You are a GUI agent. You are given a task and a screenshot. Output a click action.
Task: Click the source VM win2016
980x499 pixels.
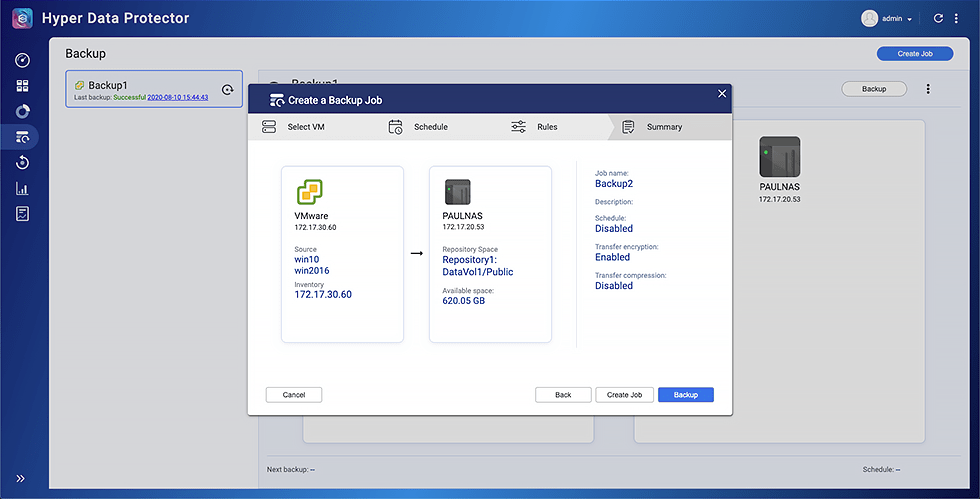[x=312, y=271]
